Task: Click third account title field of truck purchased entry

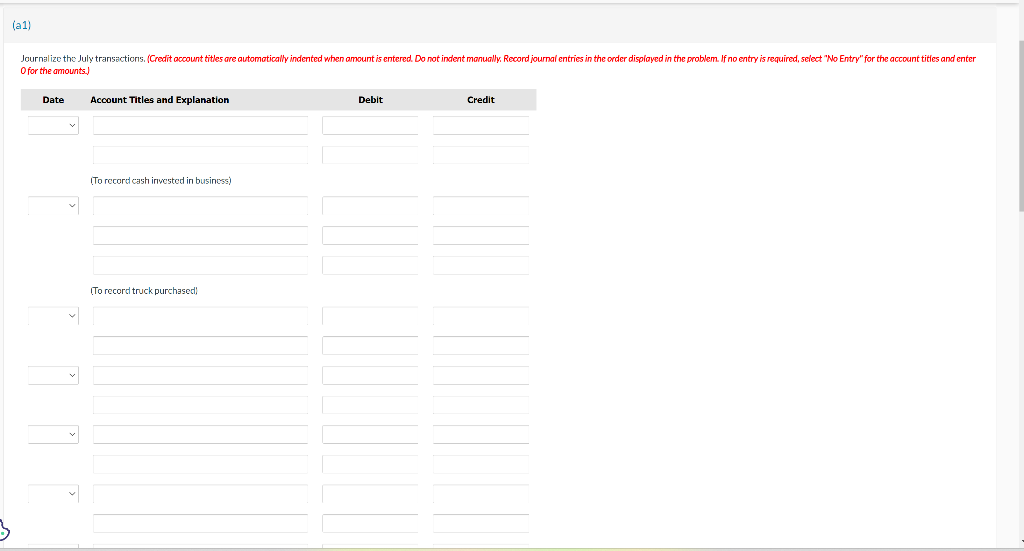Action: [x=200, y=266]
